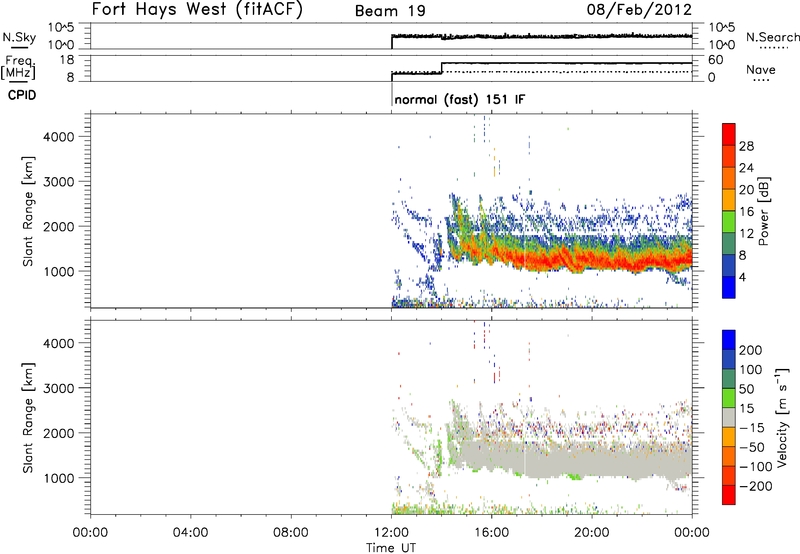Screen dimensions: 800x554
Task: Click the '12:00' time axis label
Action: pos(391,533)
